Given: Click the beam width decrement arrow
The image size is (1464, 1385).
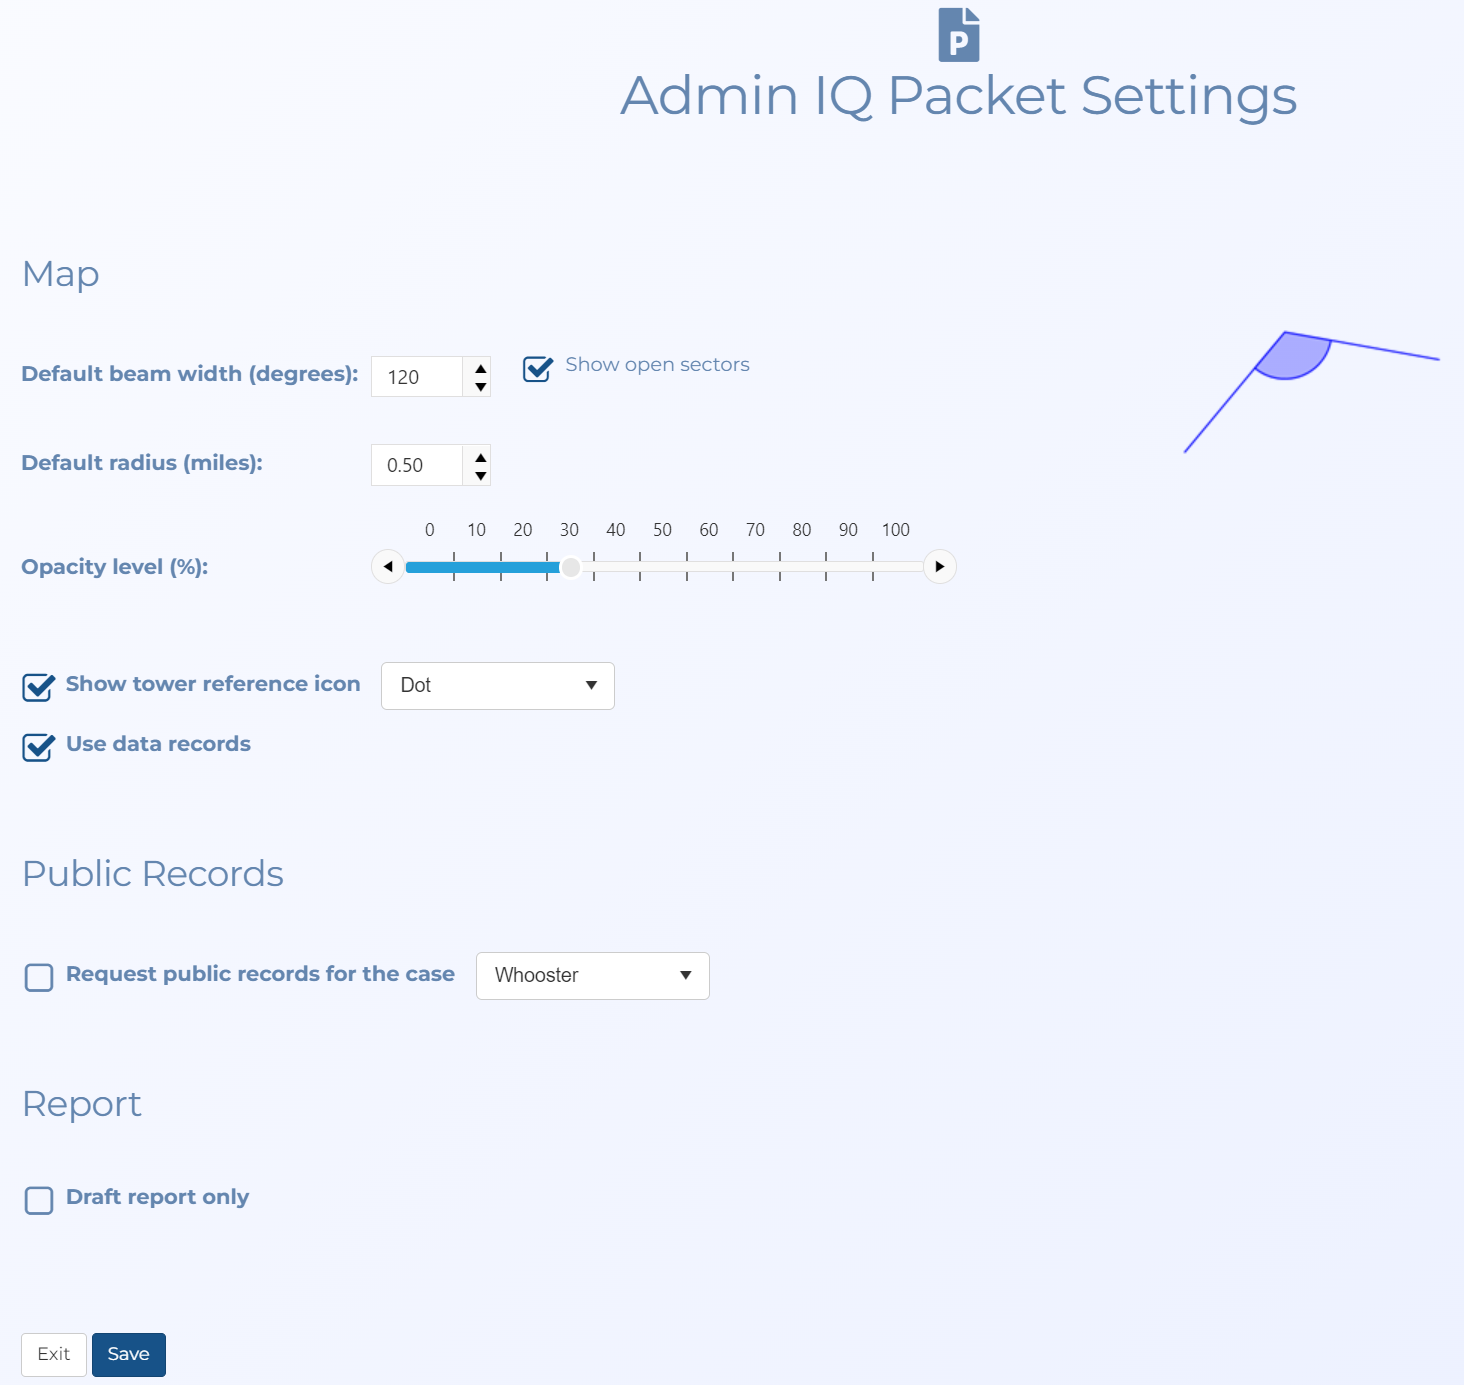Looking at the screenshot, I should (x=479, y=385).
